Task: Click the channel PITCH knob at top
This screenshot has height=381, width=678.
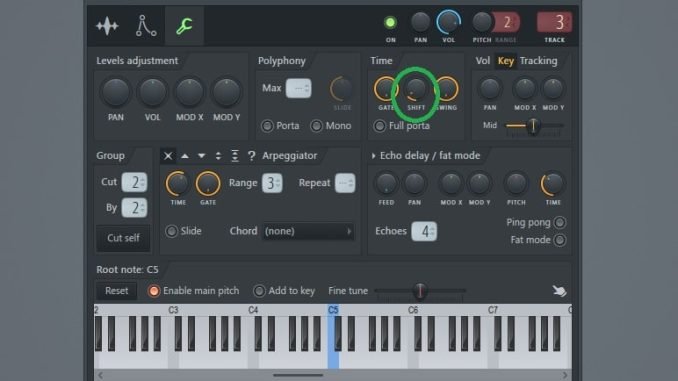Action: [482, 22]
